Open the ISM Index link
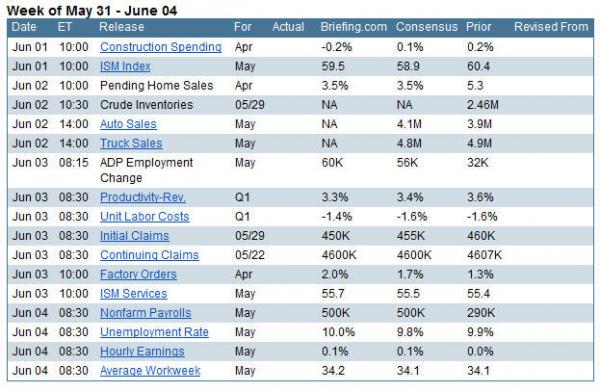The height and width of the screenshot is (392, 600). [x=125, y=66]
